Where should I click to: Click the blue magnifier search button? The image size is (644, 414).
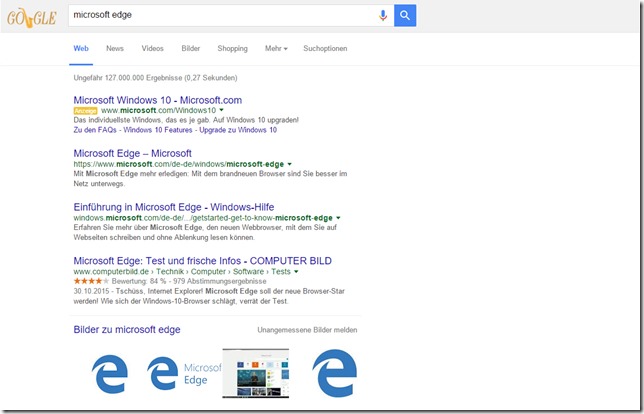pos(405,16)
